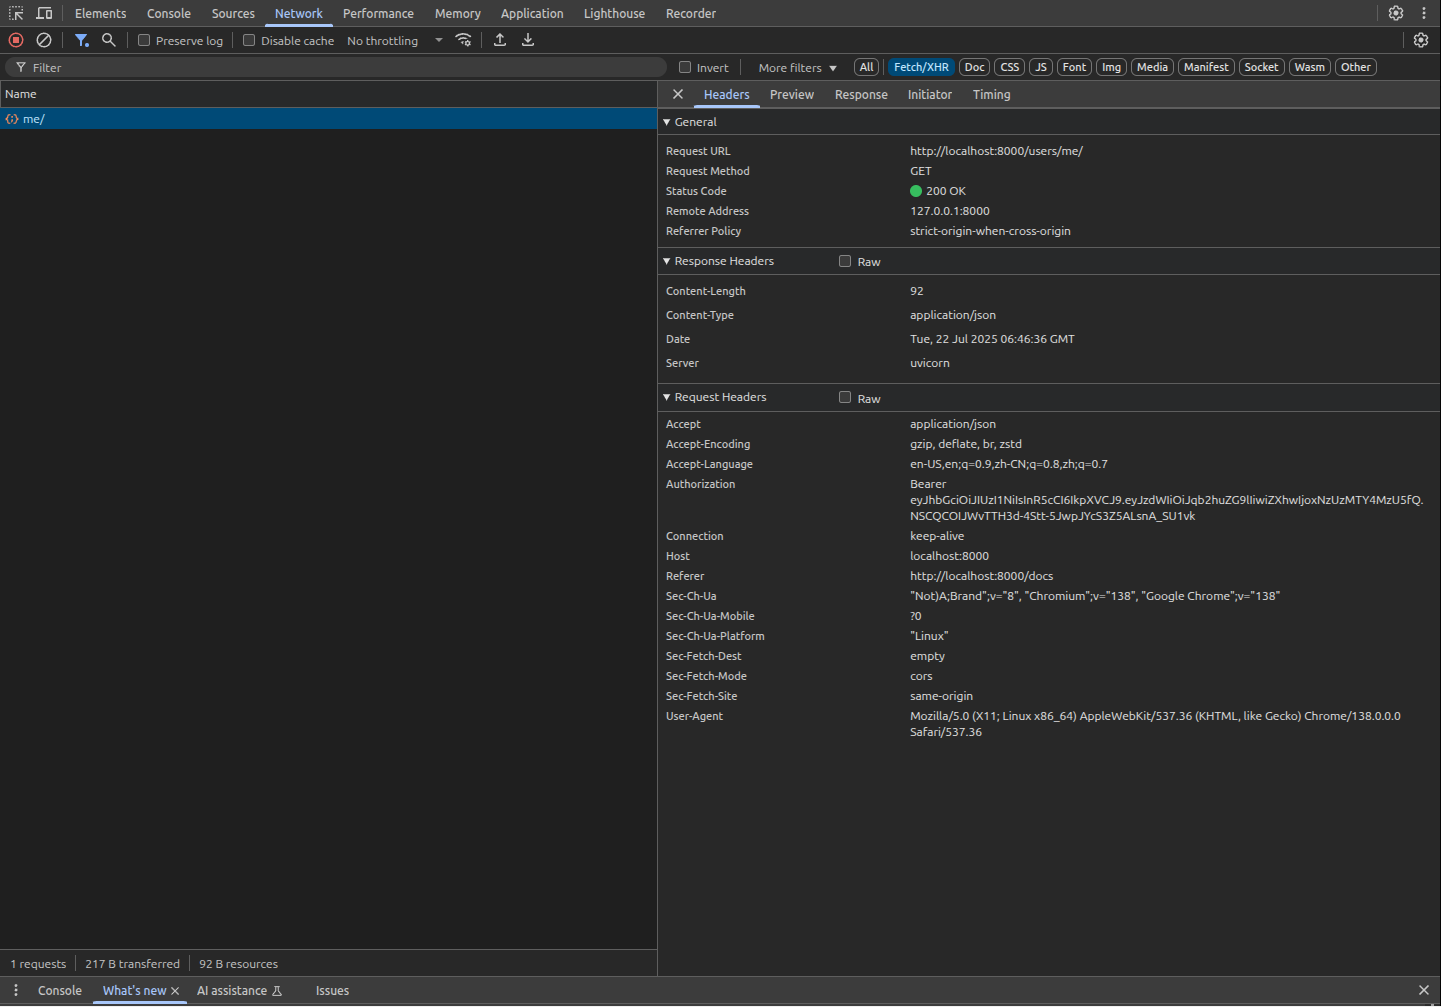
Task: Open the Preview tab for the request
Action: [791, 95]
